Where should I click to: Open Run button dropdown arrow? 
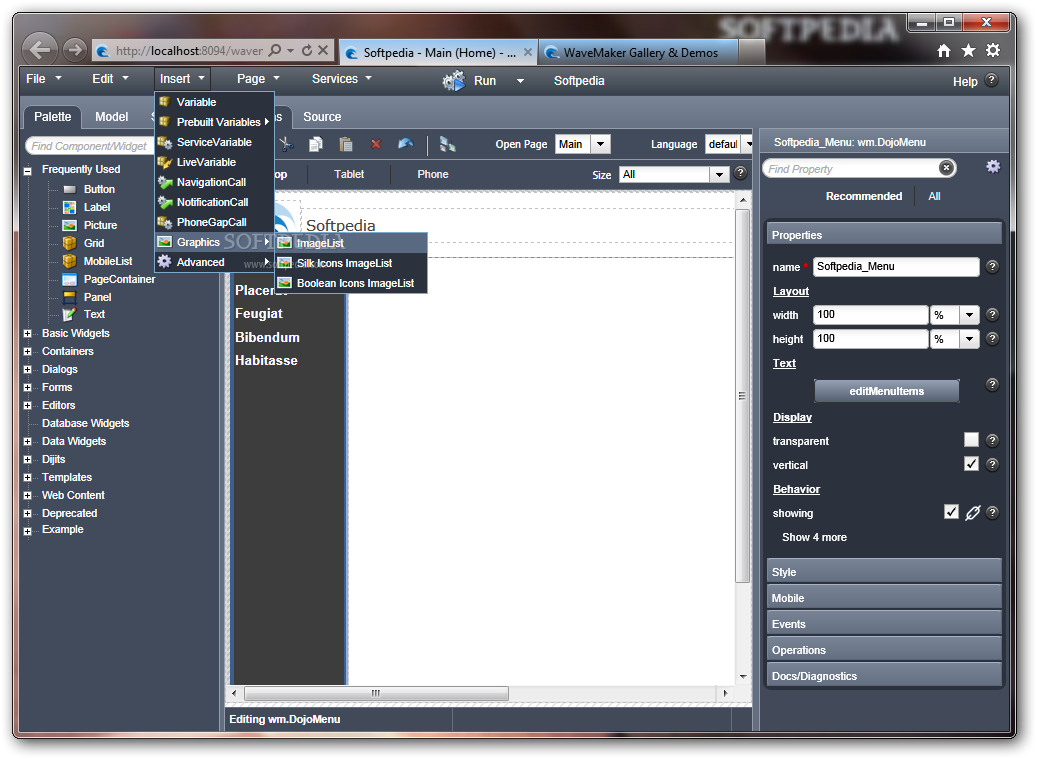point(520,81)
